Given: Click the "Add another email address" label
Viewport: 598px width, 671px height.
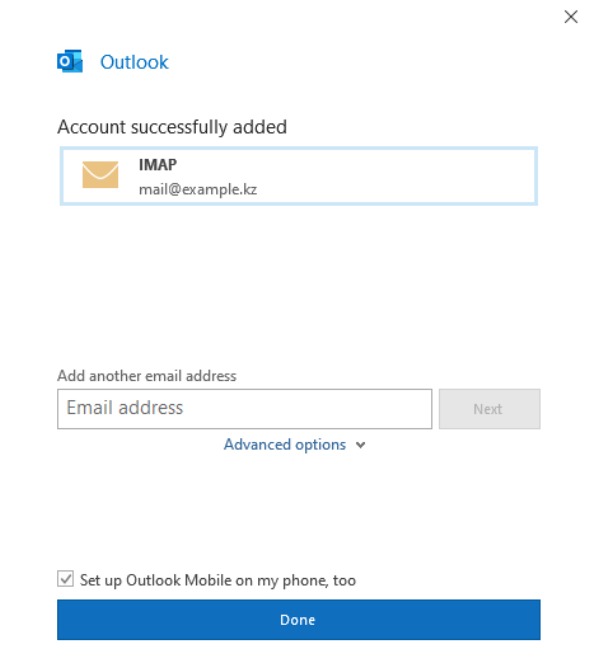Looking at the screenshot, I should [x=147, y=376].
